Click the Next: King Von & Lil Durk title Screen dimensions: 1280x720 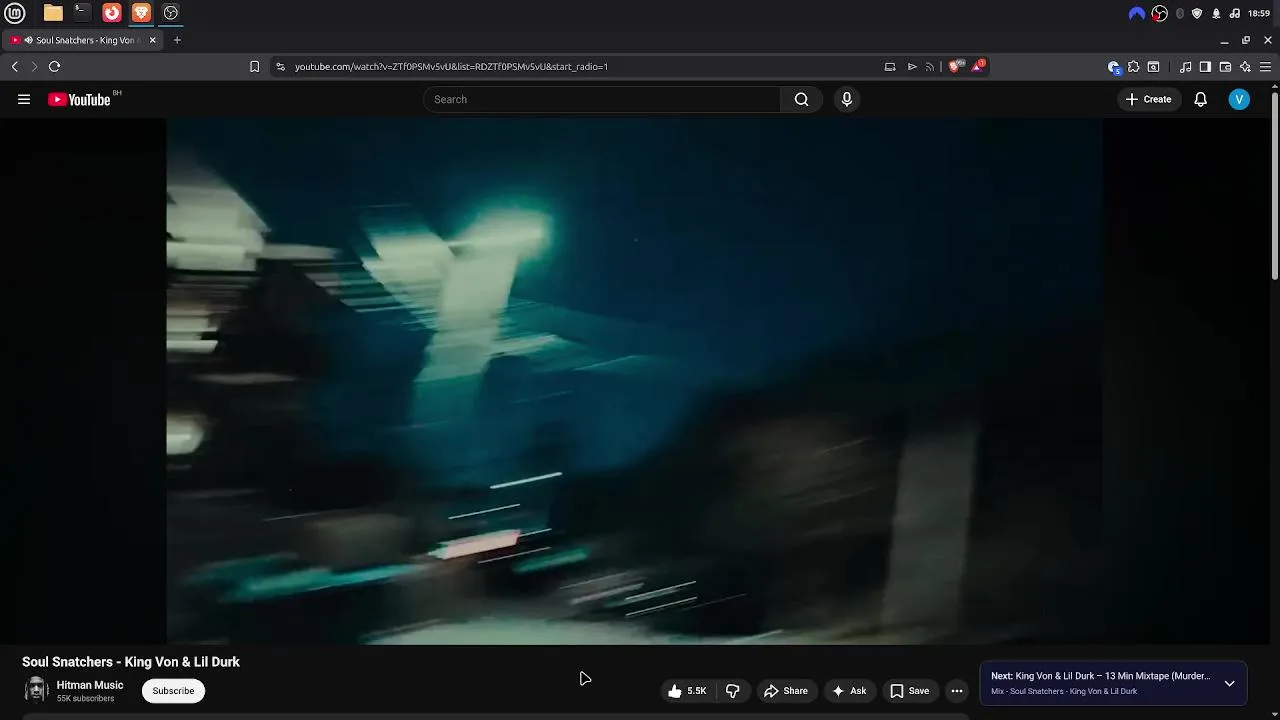pos(1100,676)
